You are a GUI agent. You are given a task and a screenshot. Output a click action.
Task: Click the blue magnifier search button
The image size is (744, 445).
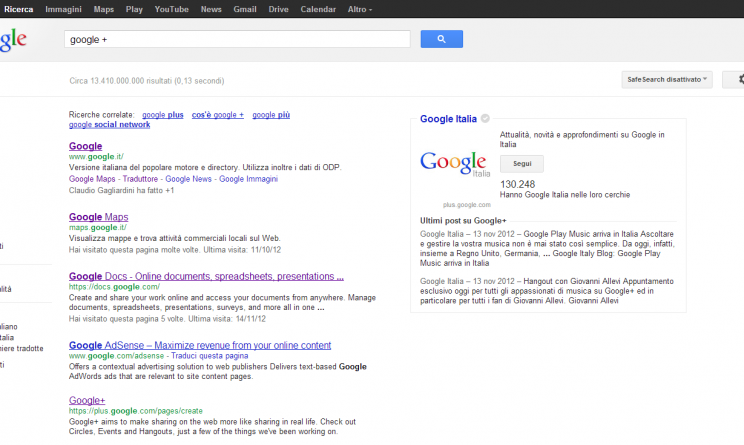[x=441, y=39]
